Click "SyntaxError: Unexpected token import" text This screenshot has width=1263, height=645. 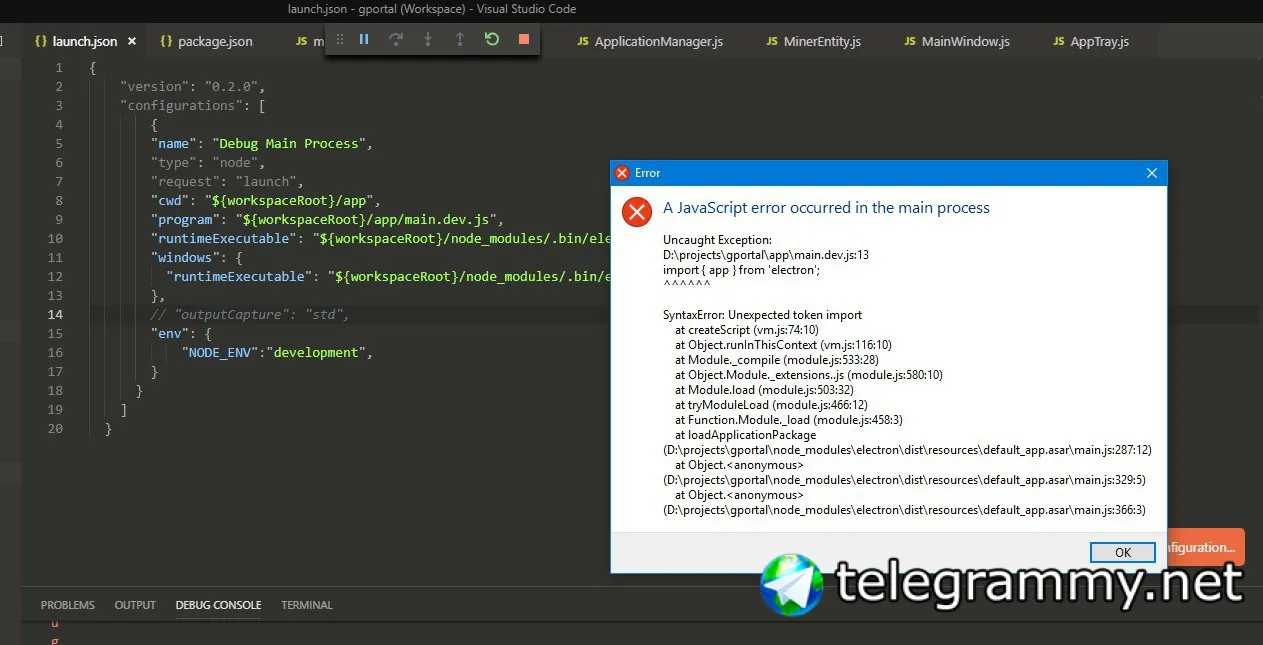click(762, 315)
